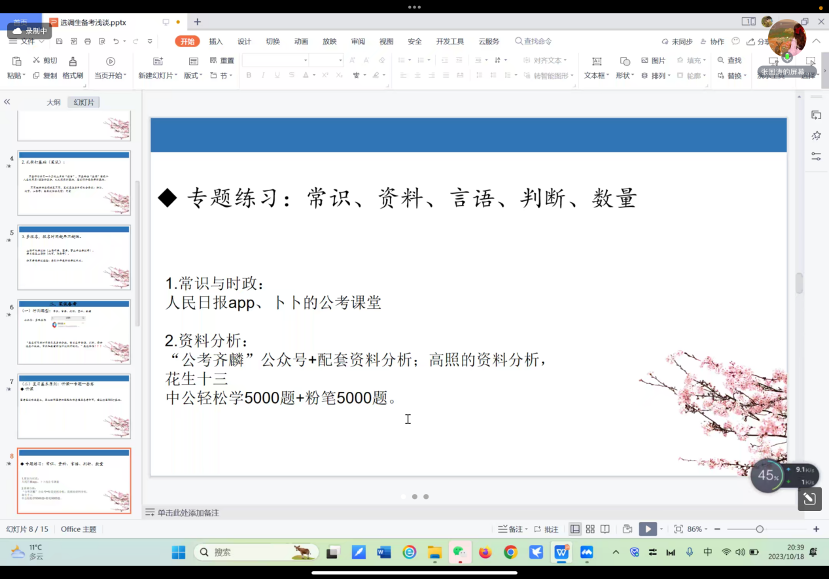Click the Convert to SmartArt (转智能图形) button
The width and height of the screenshot is (830, 580).
[x=549, y=76]
